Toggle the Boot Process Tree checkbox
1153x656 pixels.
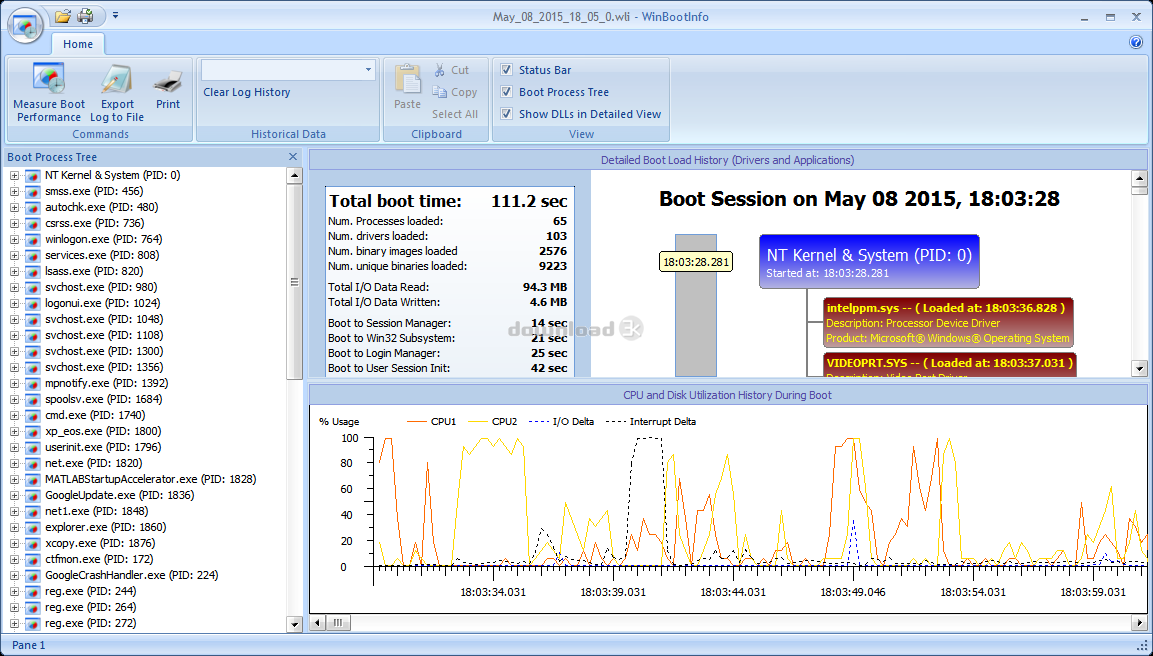(507, 92)
